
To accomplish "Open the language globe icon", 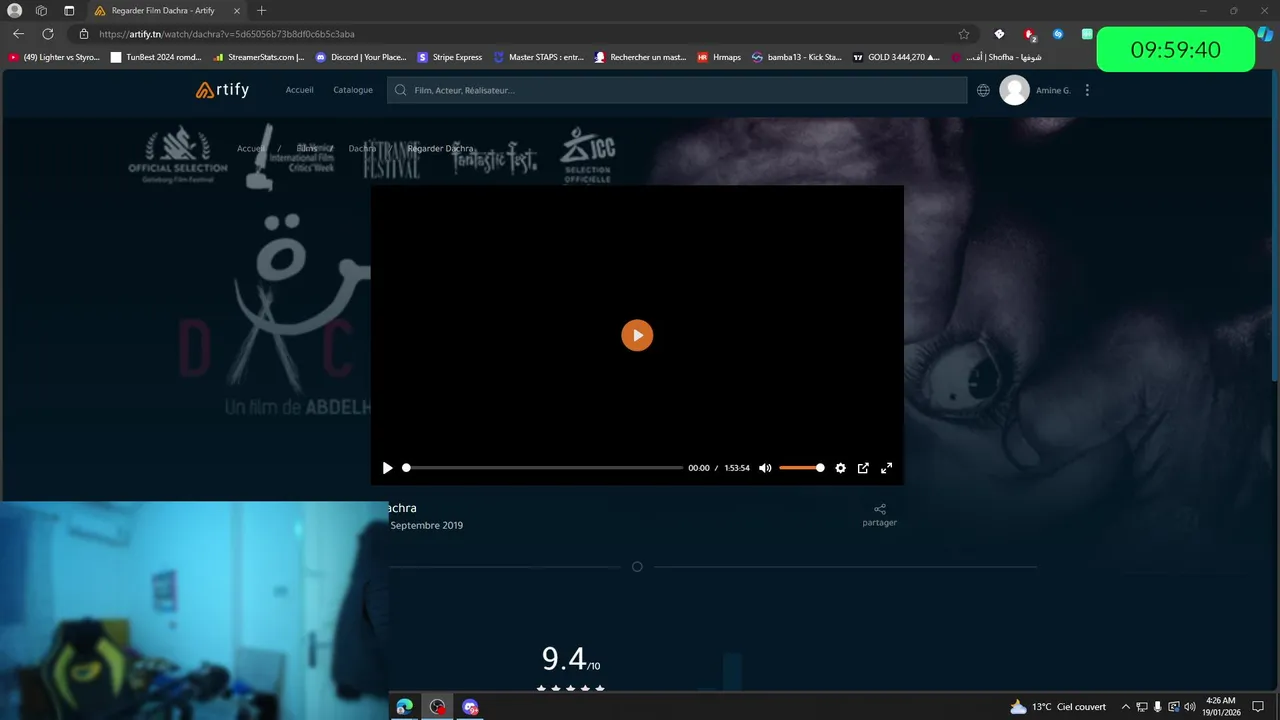I will pos(983,90).
